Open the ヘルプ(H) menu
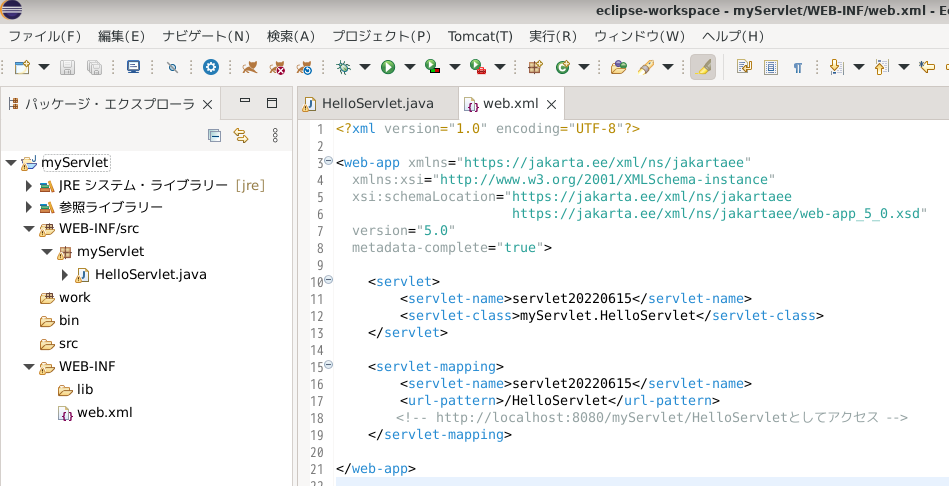949x486 pixels. pos(733,36)
